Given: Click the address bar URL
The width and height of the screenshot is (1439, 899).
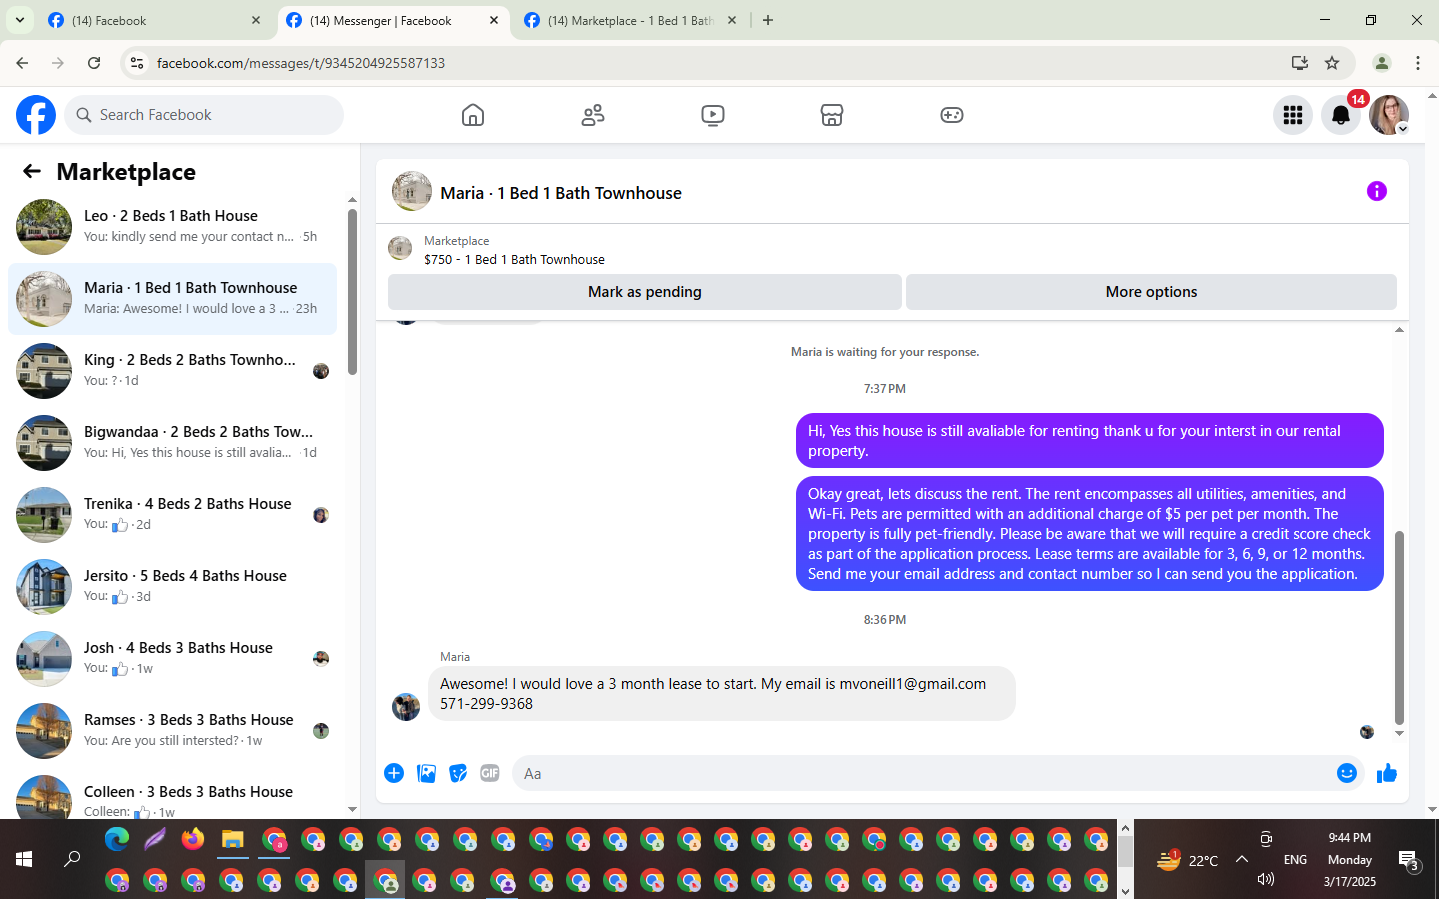Looking at the screenshot, I should (x=301, y=63).
